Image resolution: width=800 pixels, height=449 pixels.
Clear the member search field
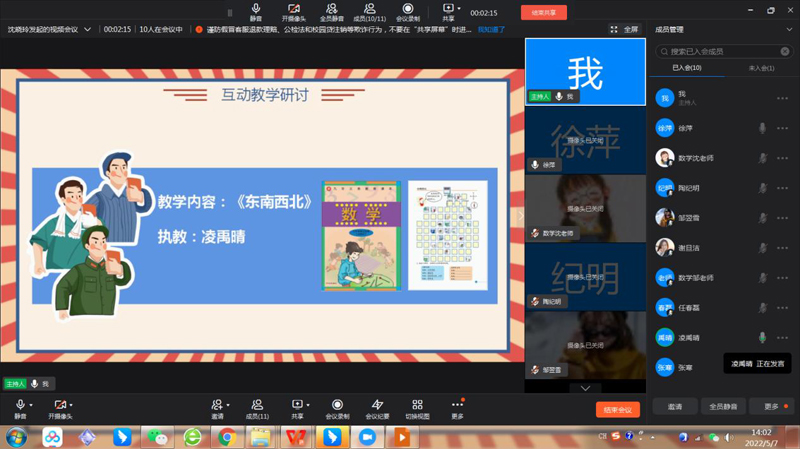click(x=785, y=51)
